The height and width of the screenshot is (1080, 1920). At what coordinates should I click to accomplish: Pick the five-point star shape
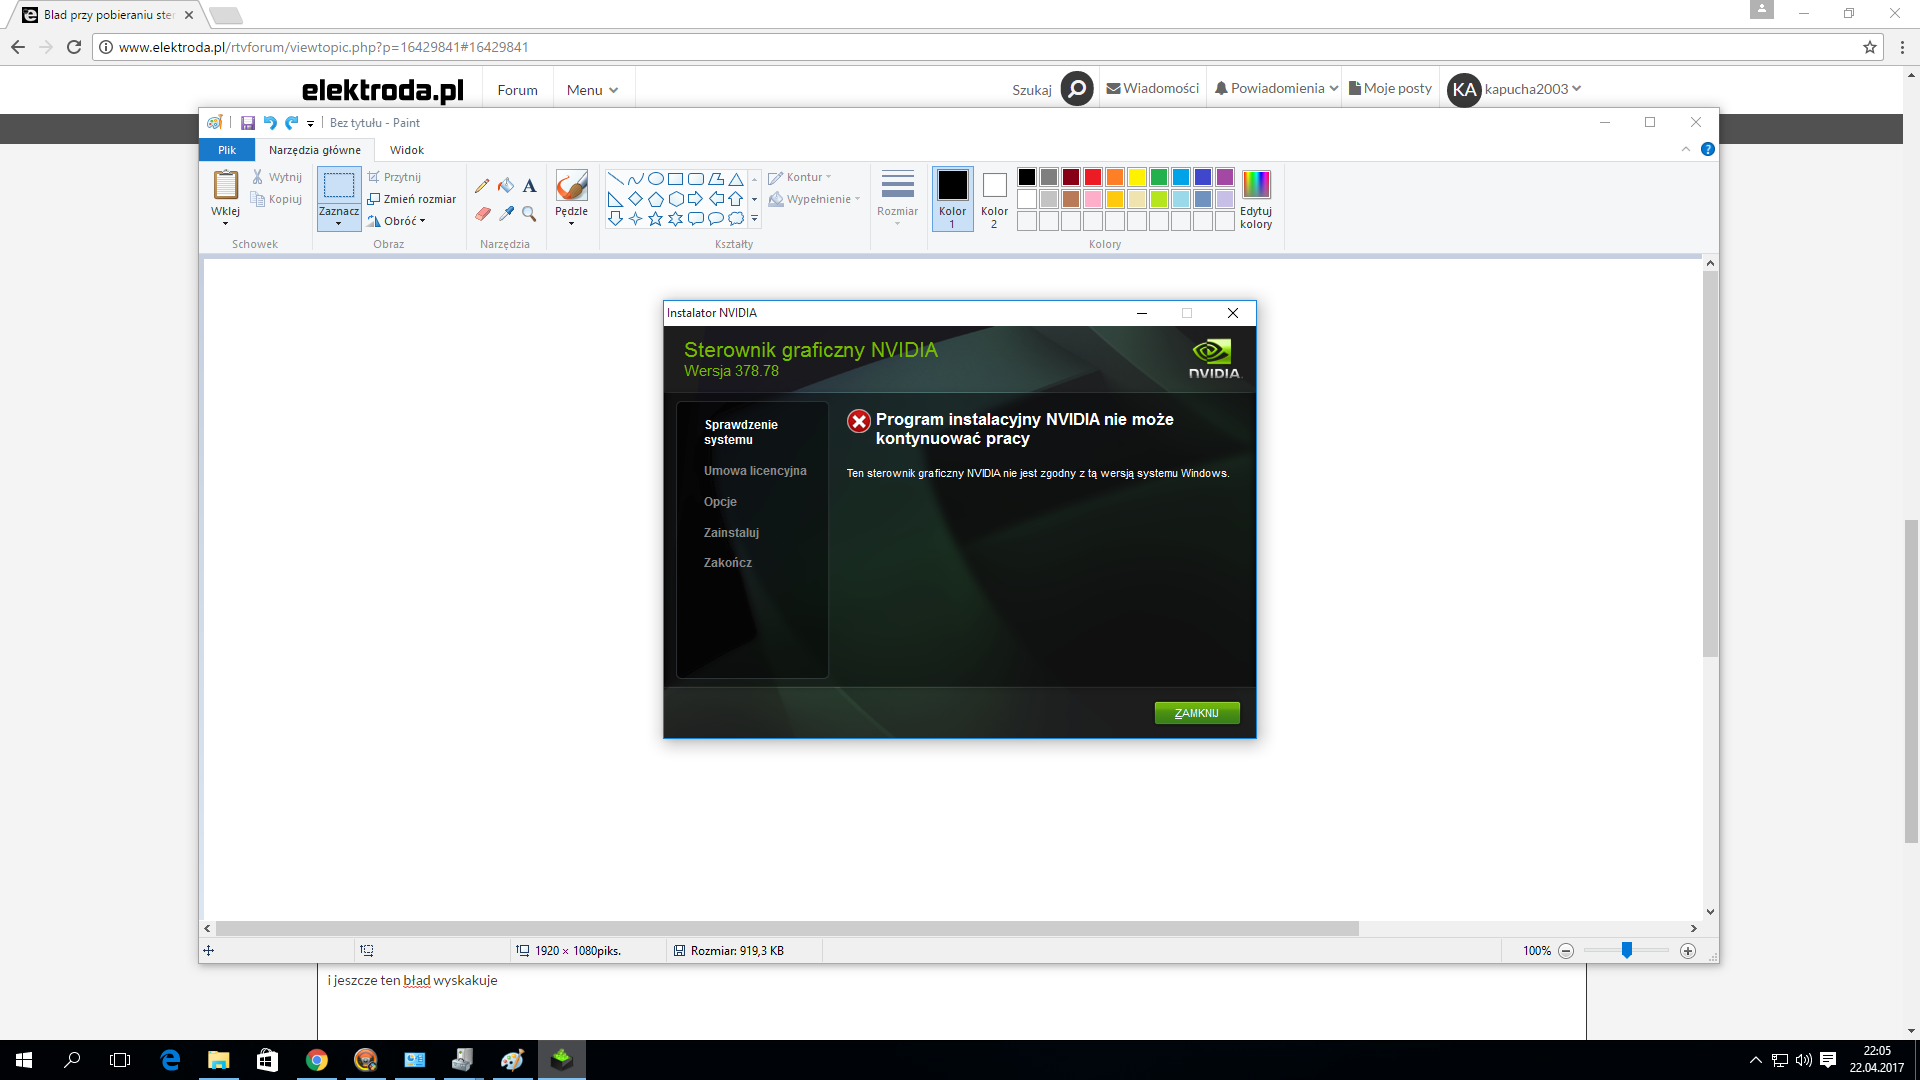click(656, 219)
